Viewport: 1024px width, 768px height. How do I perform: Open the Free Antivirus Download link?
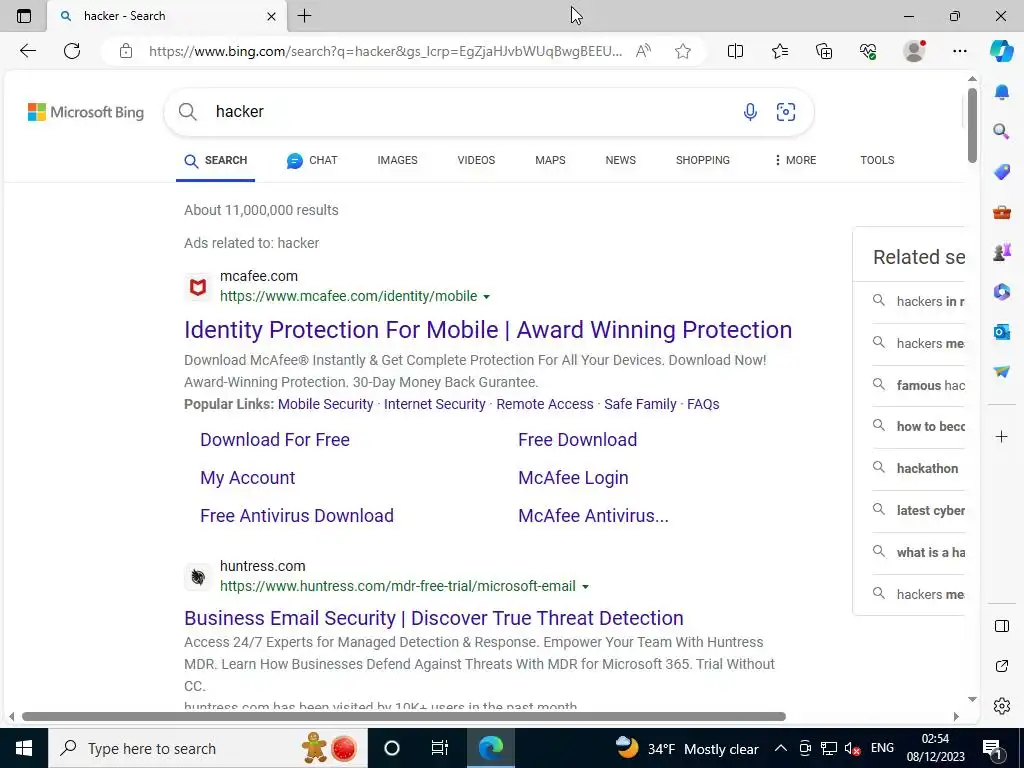tap(296, 516)
